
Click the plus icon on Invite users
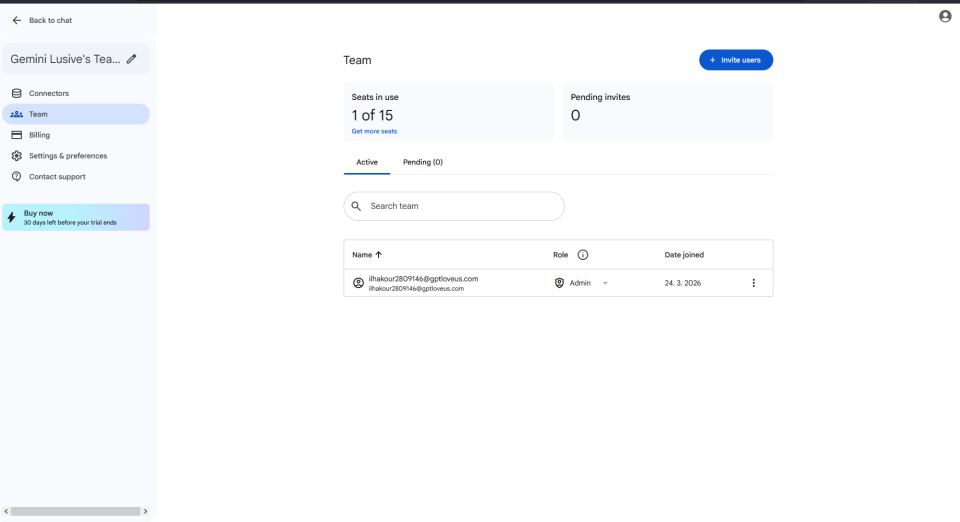(712, 61)
